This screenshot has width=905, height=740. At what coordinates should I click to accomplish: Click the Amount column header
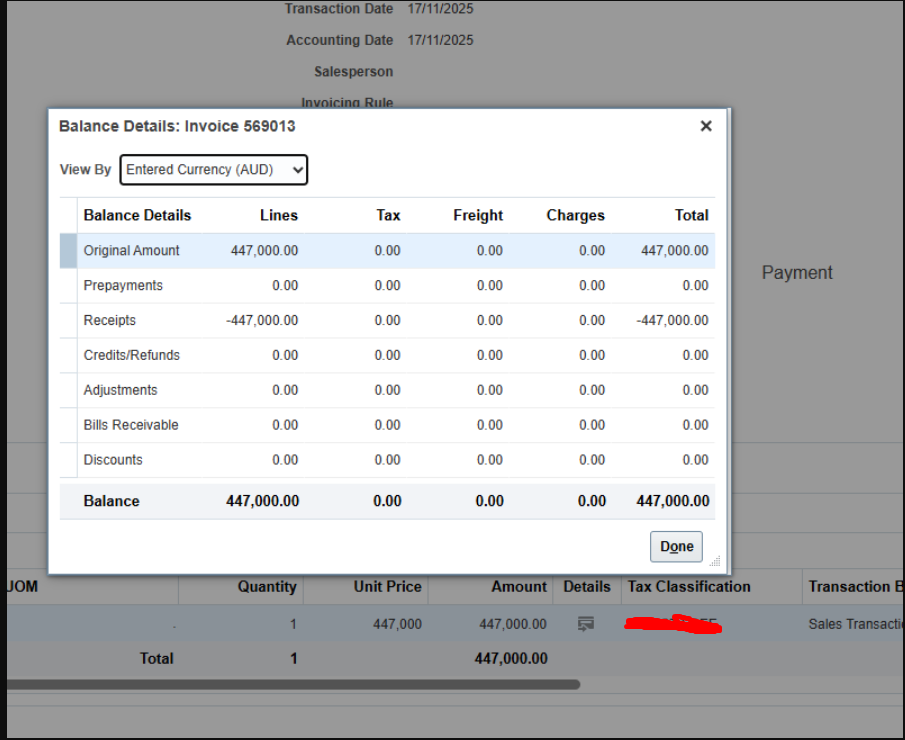[x=519, y=586]
